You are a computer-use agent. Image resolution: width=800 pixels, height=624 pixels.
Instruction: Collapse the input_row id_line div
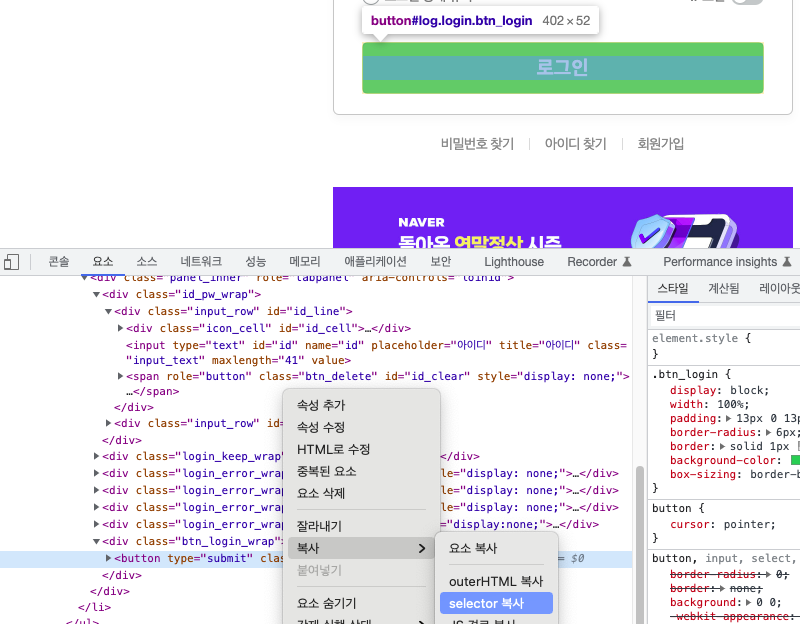tap(109, 311)
